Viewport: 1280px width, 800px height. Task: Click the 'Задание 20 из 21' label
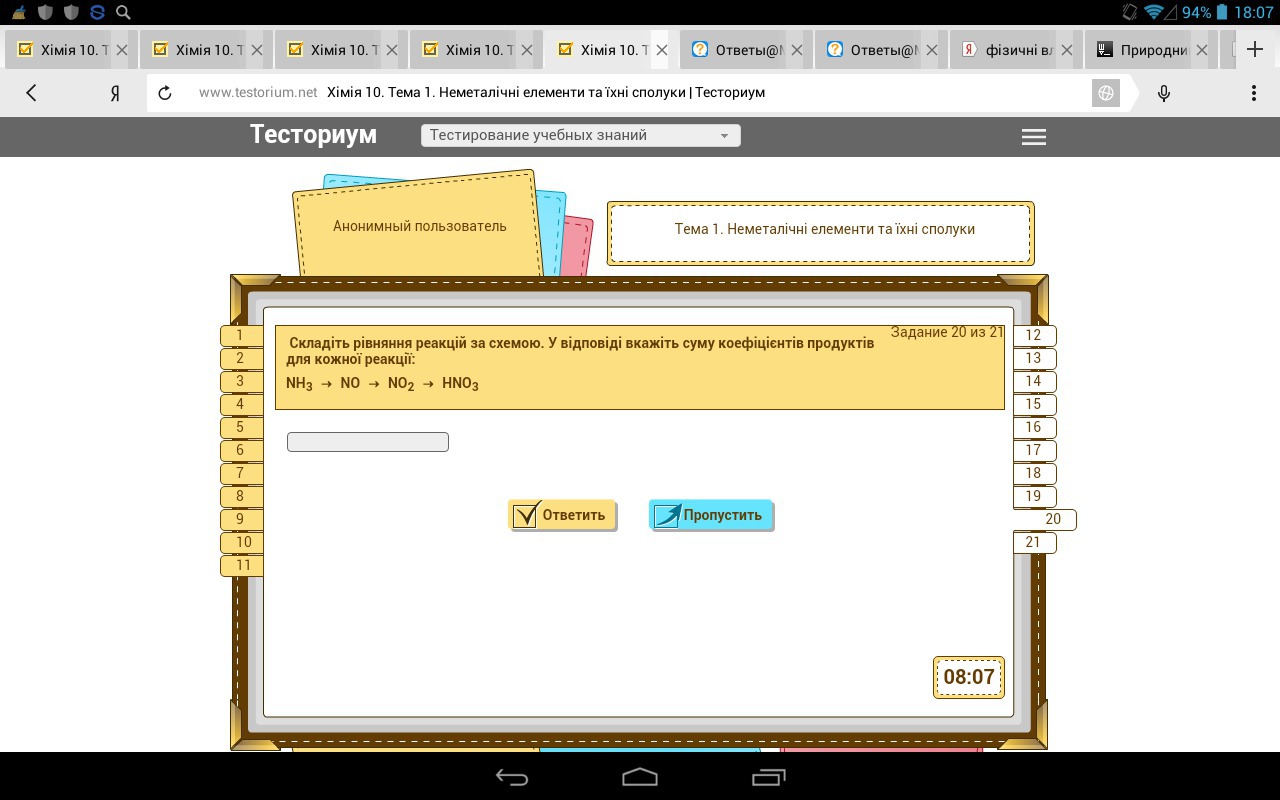pos(947,332)
